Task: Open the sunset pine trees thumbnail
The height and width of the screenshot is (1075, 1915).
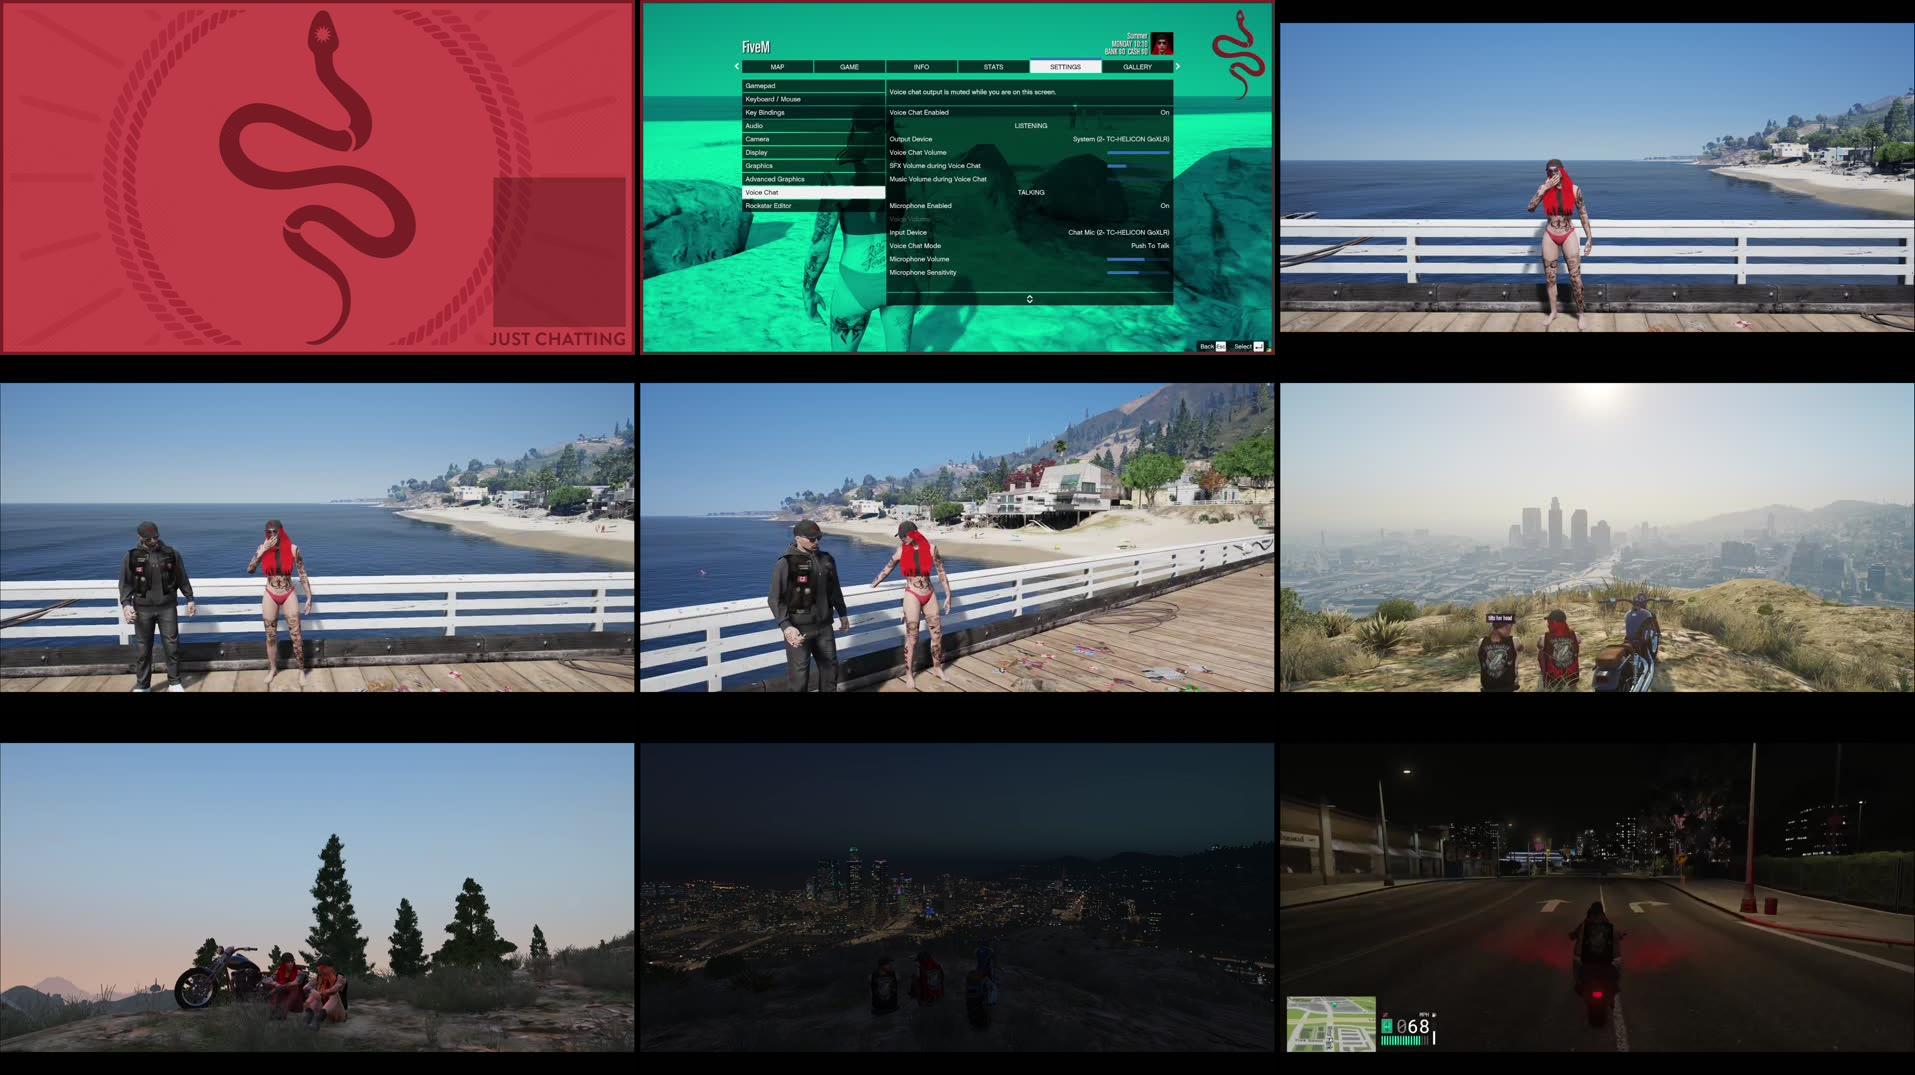Action: click(317, 897)
